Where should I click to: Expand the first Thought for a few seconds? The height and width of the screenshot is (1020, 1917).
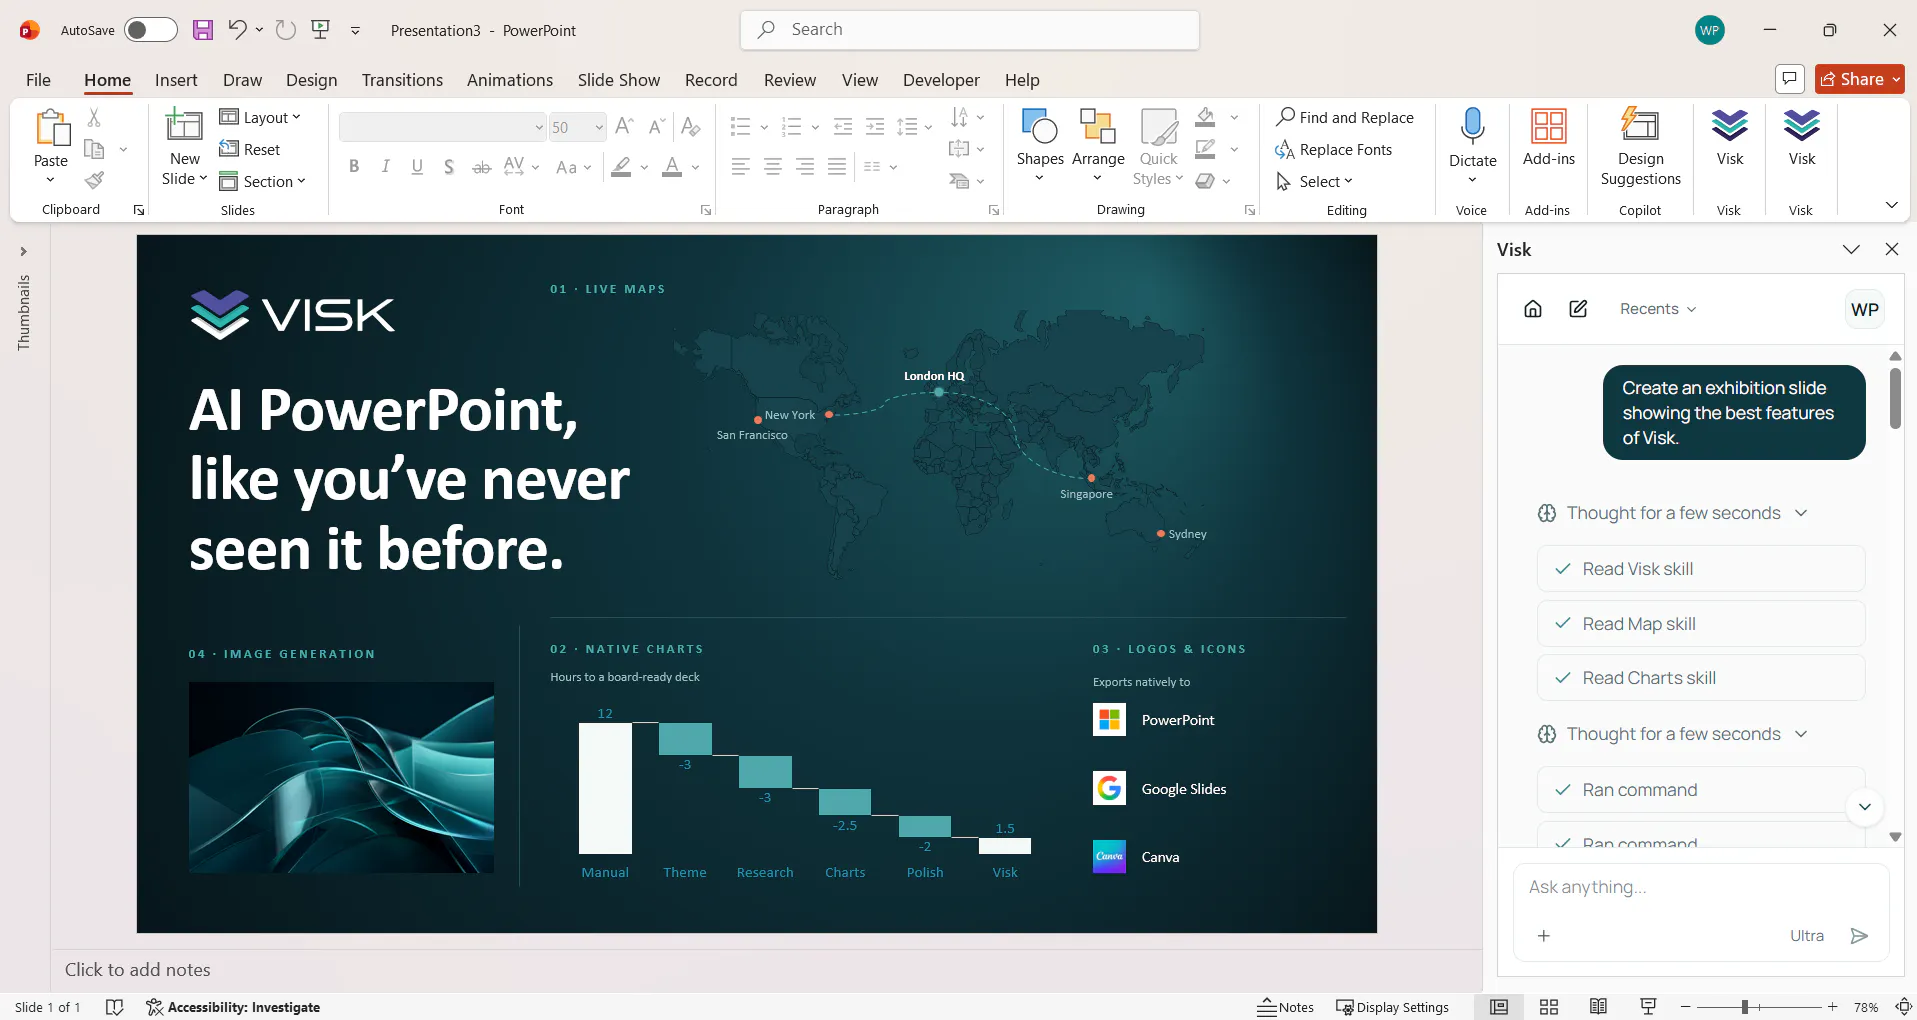[1673, 513]
